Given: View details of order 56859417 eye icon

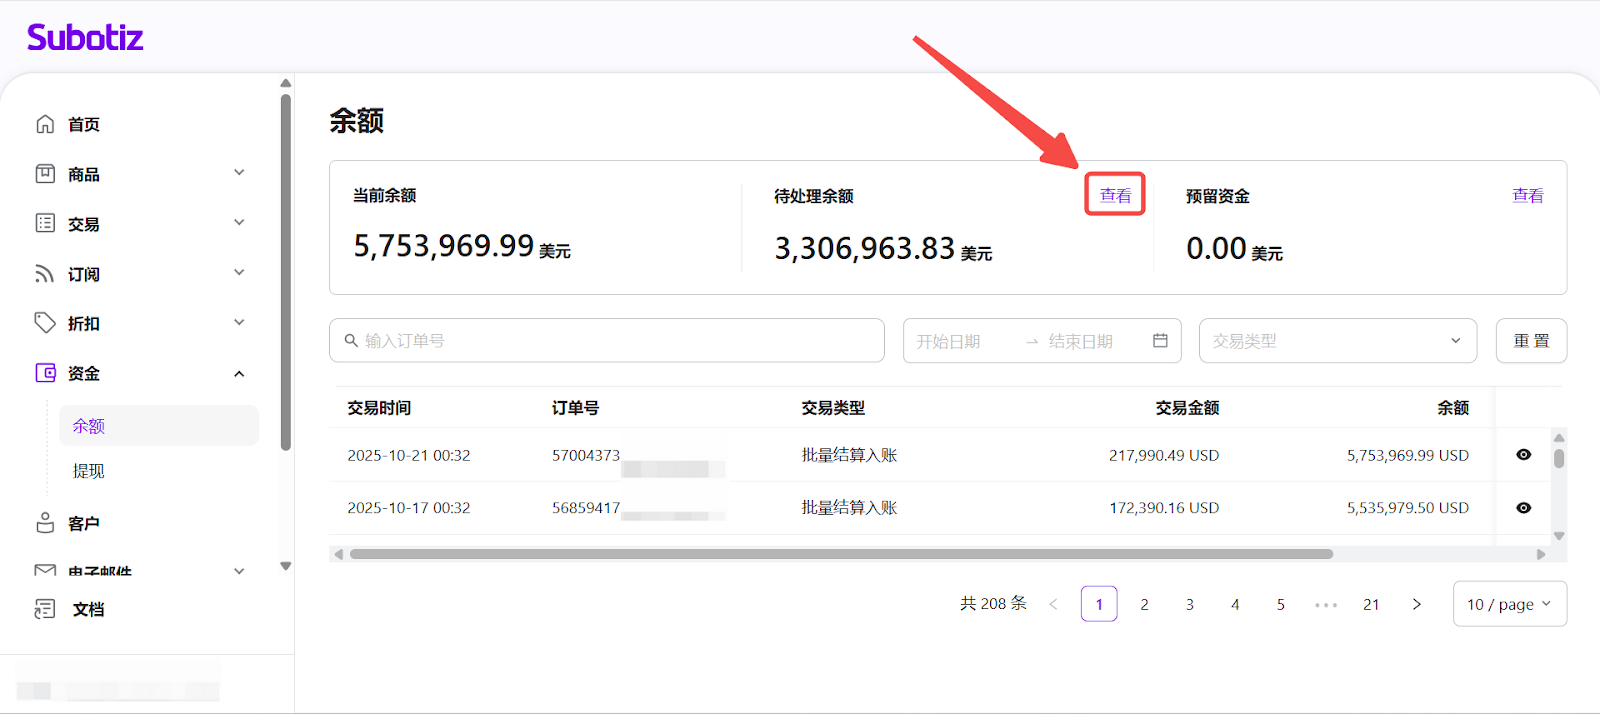Looking at the screenshot, I should (1523, 508).
